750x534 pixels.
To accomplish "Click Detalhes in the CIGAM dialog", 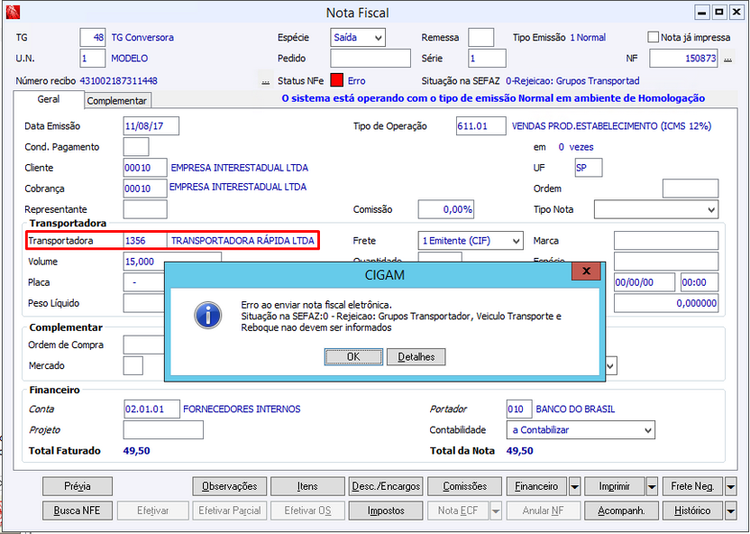I will (x=416, y=357).
